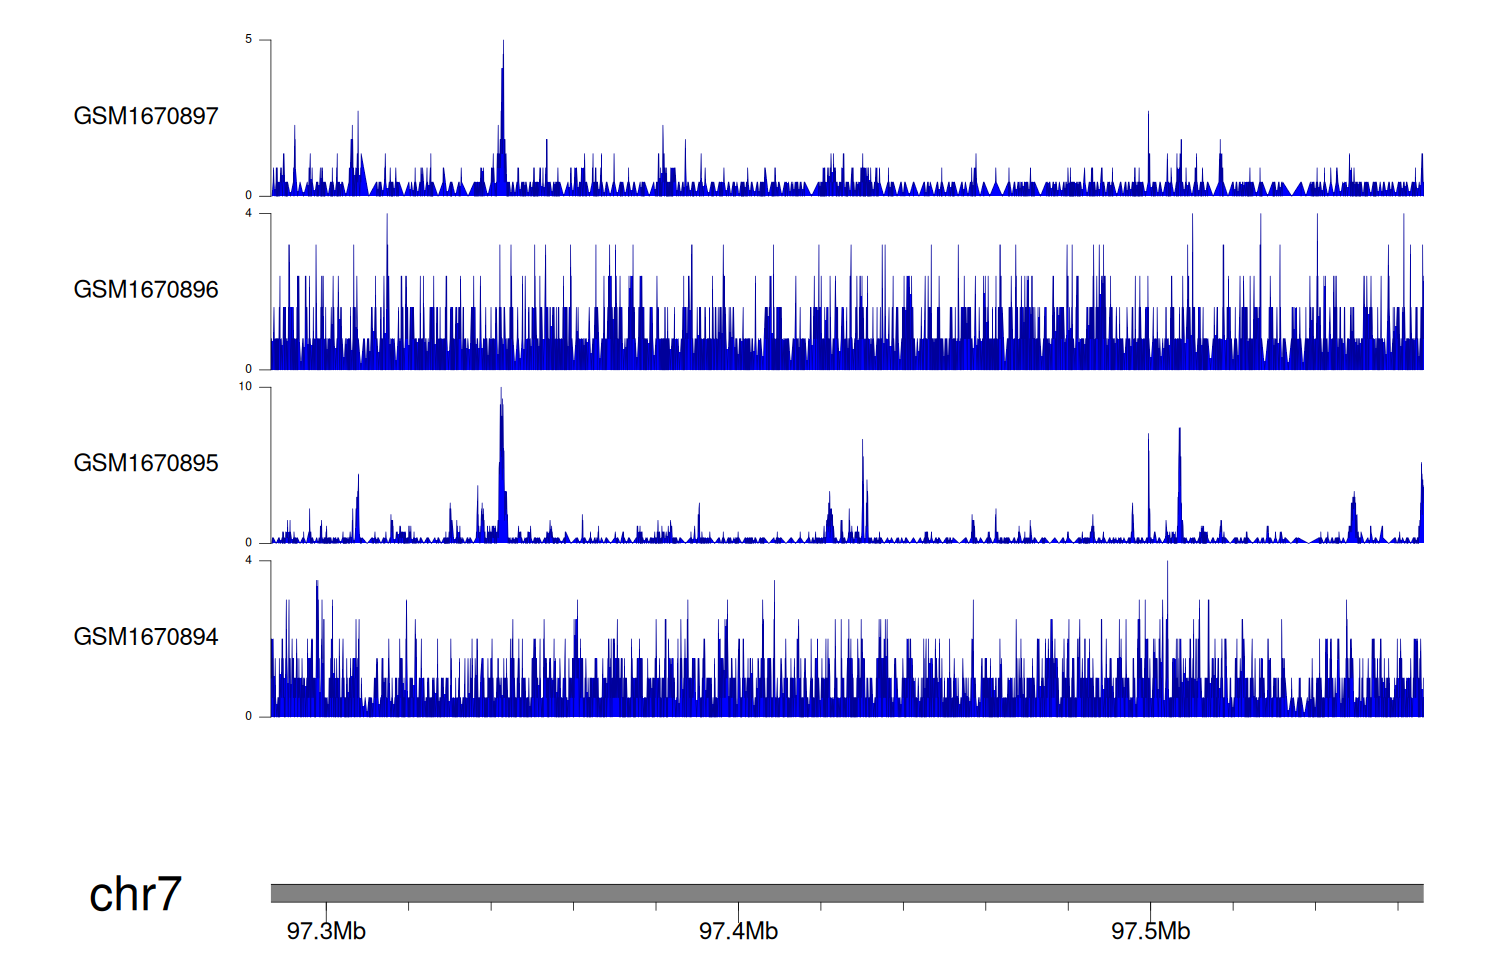Click the chr7 chromosome label
This screenshot has height=980, width=1500.
135,894
